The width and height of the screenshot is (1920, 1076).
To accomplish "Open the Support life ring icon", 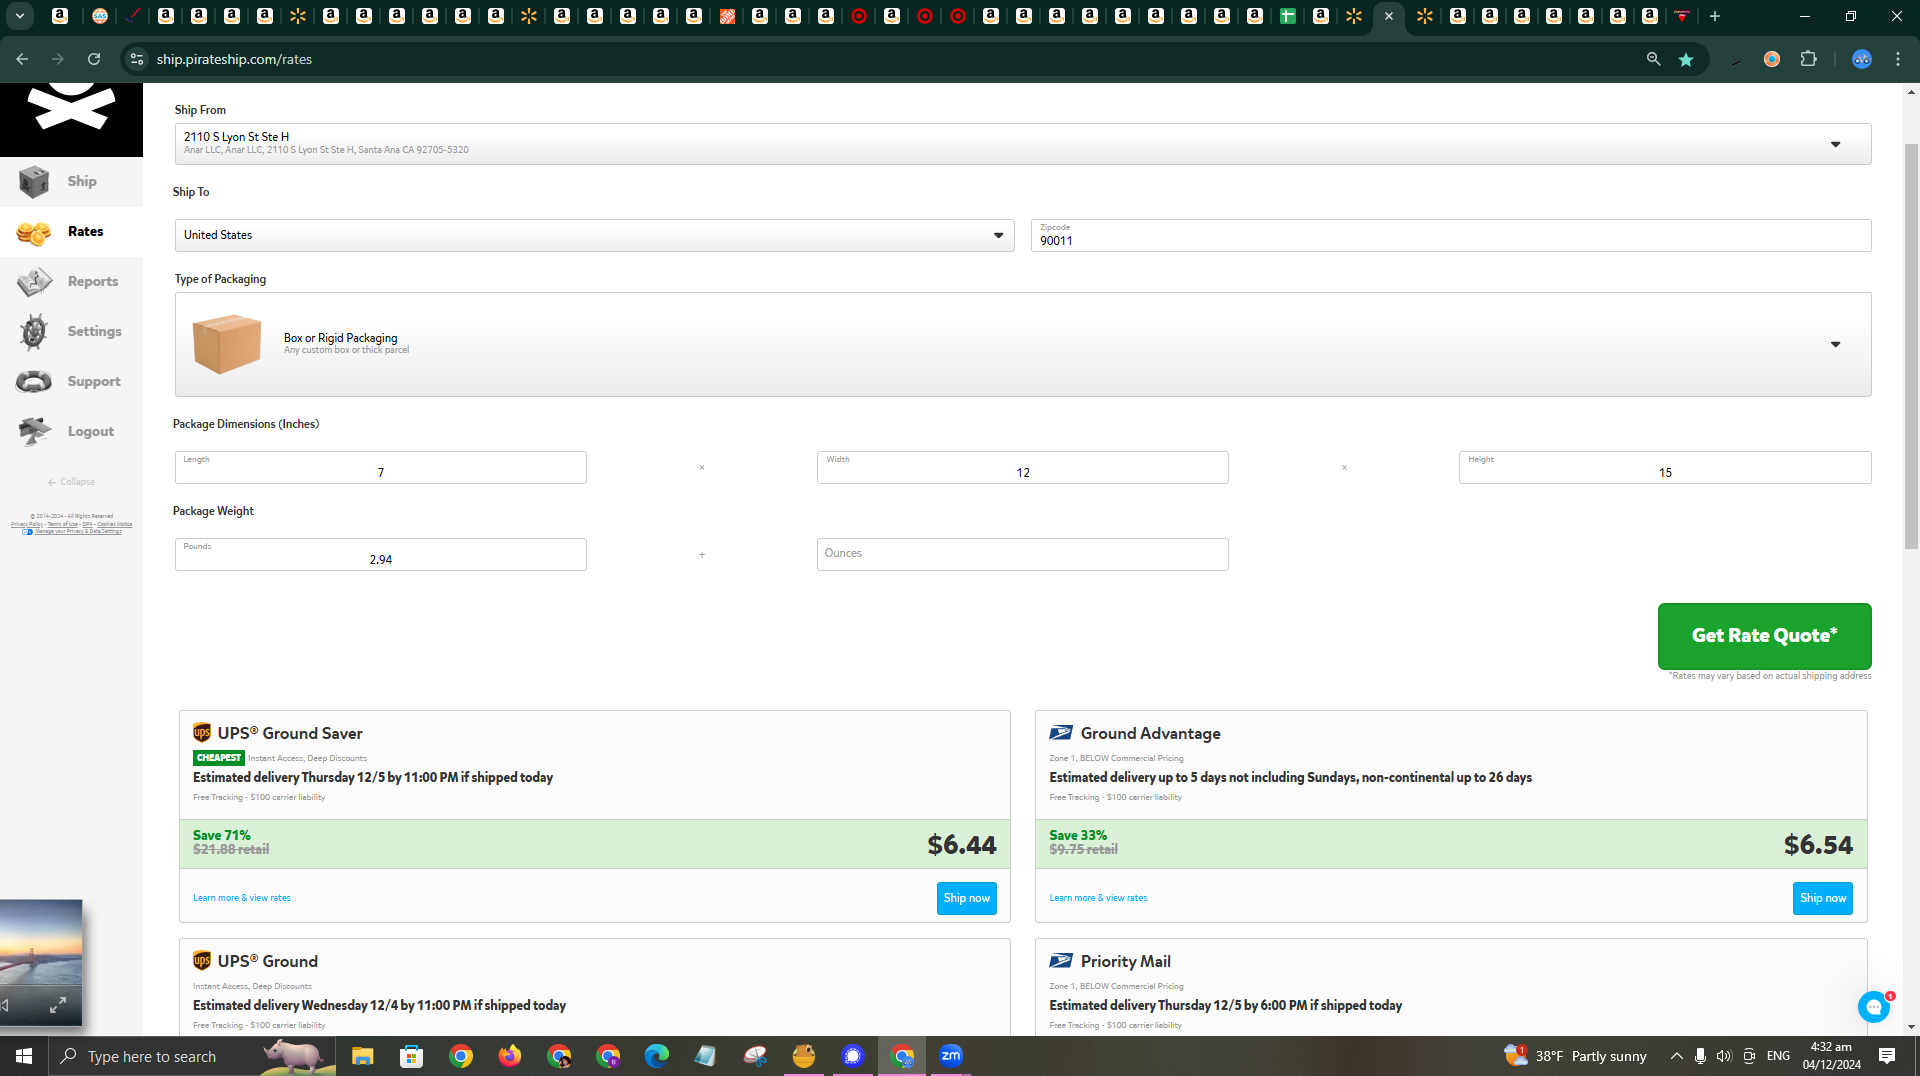I will (34, 382).
